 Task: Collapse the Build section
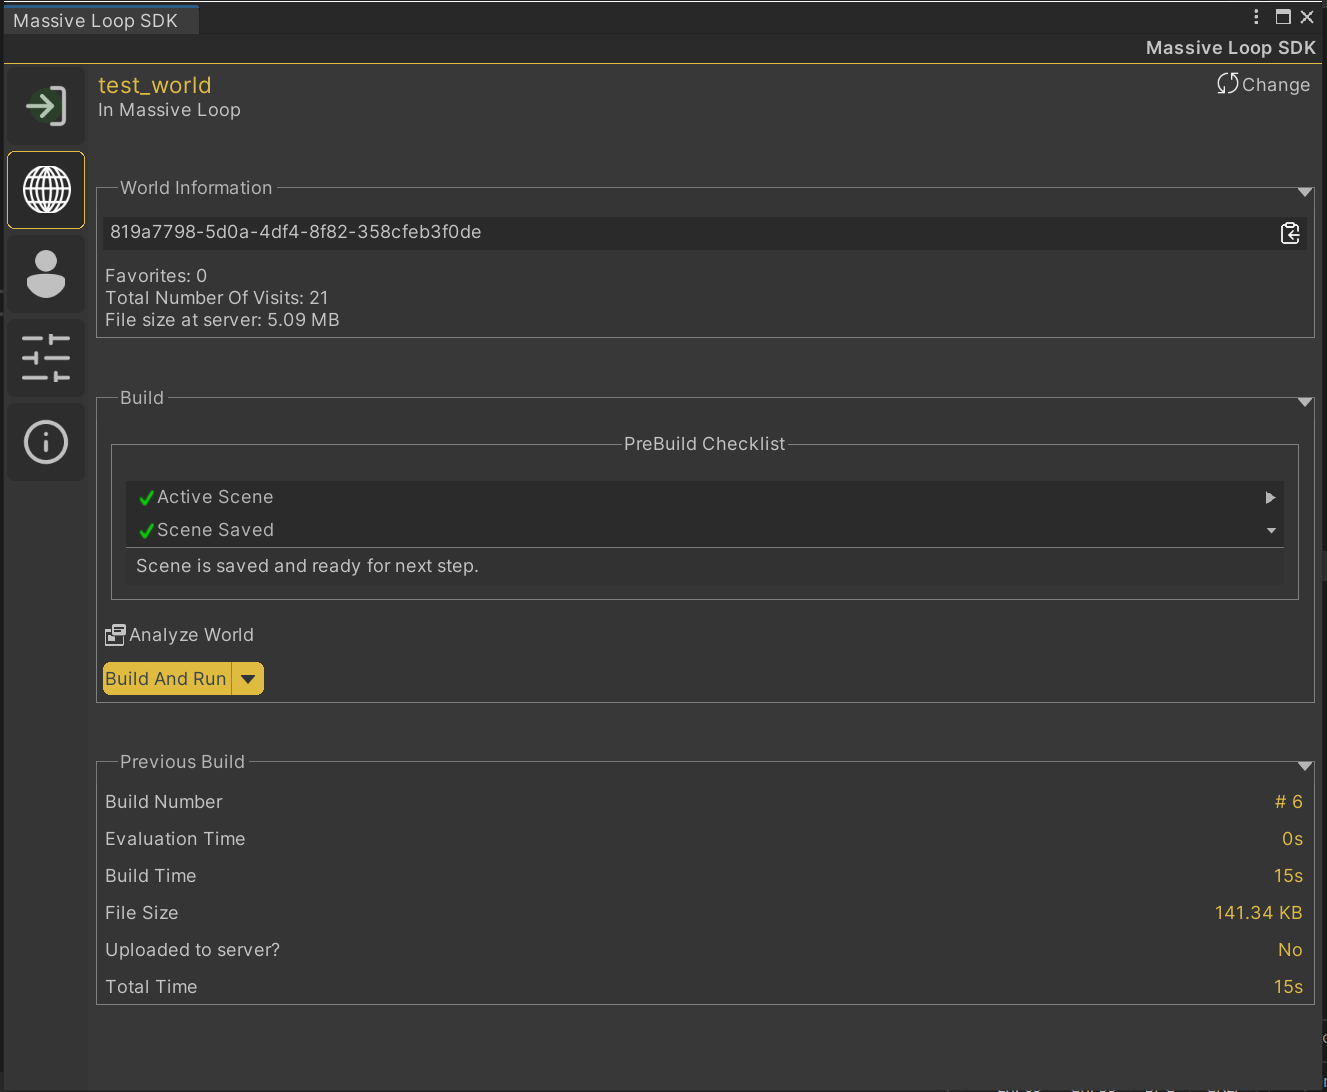point(1305,402)
